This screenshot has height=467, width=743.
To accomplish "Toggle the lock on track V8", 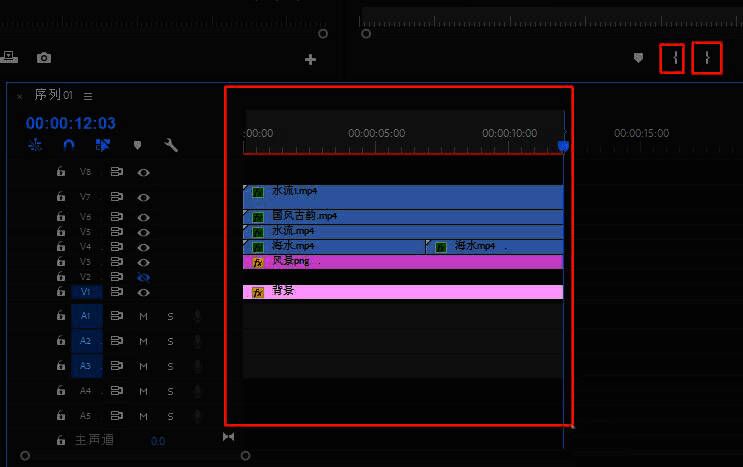I will (61, 171).
